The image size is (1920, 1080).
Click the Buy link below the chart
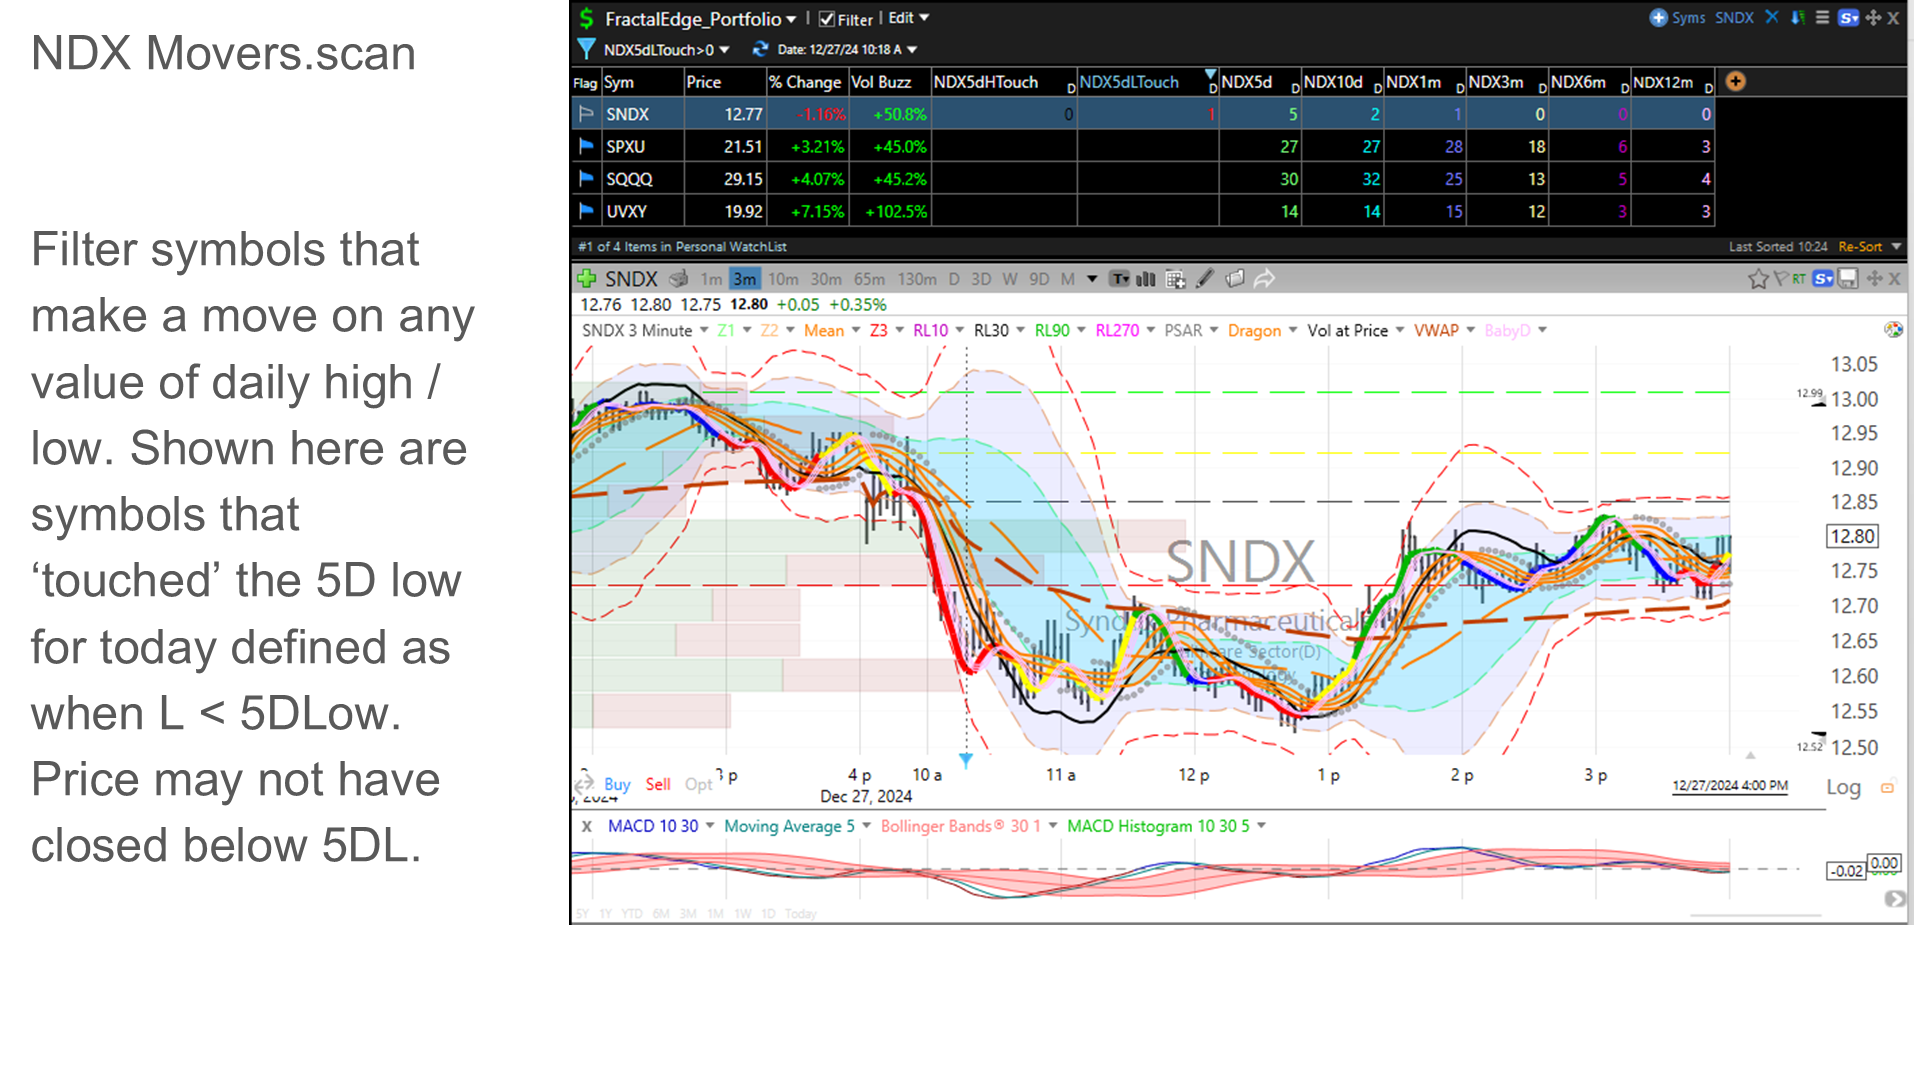click(617, 784)
